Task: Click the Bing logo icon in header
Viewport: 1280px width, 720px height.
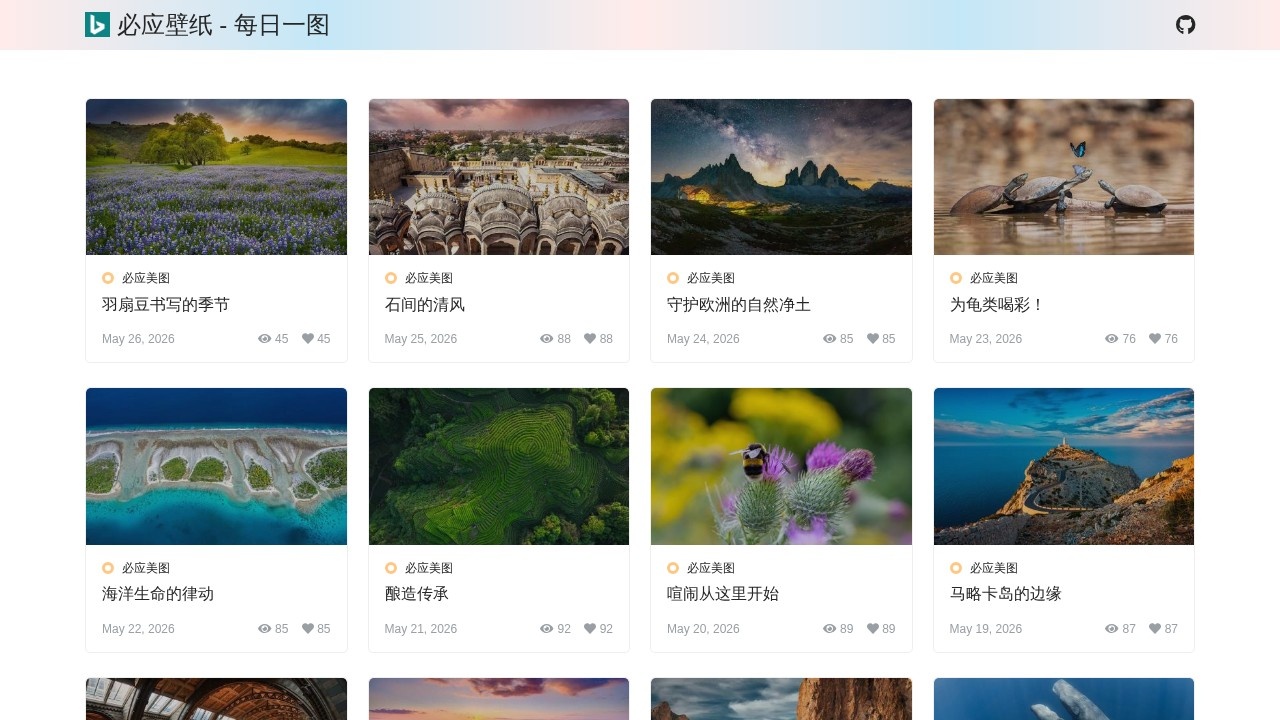Action: click(x=97, y=25)
